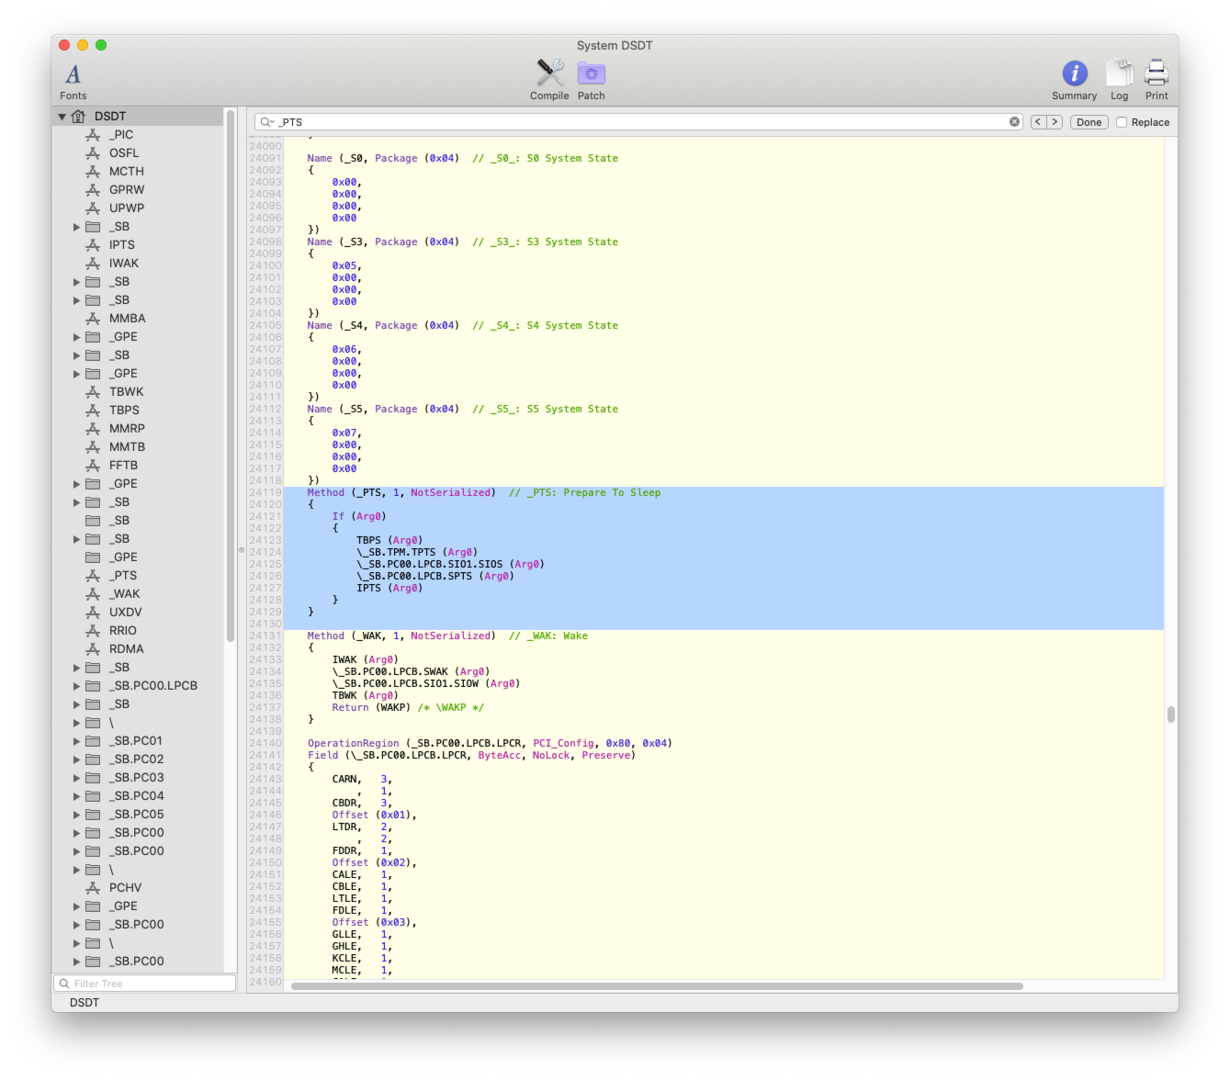Click the Done button
Screen dimensions: 1230x1080
pyautogui.click(x=1088, y=122)
